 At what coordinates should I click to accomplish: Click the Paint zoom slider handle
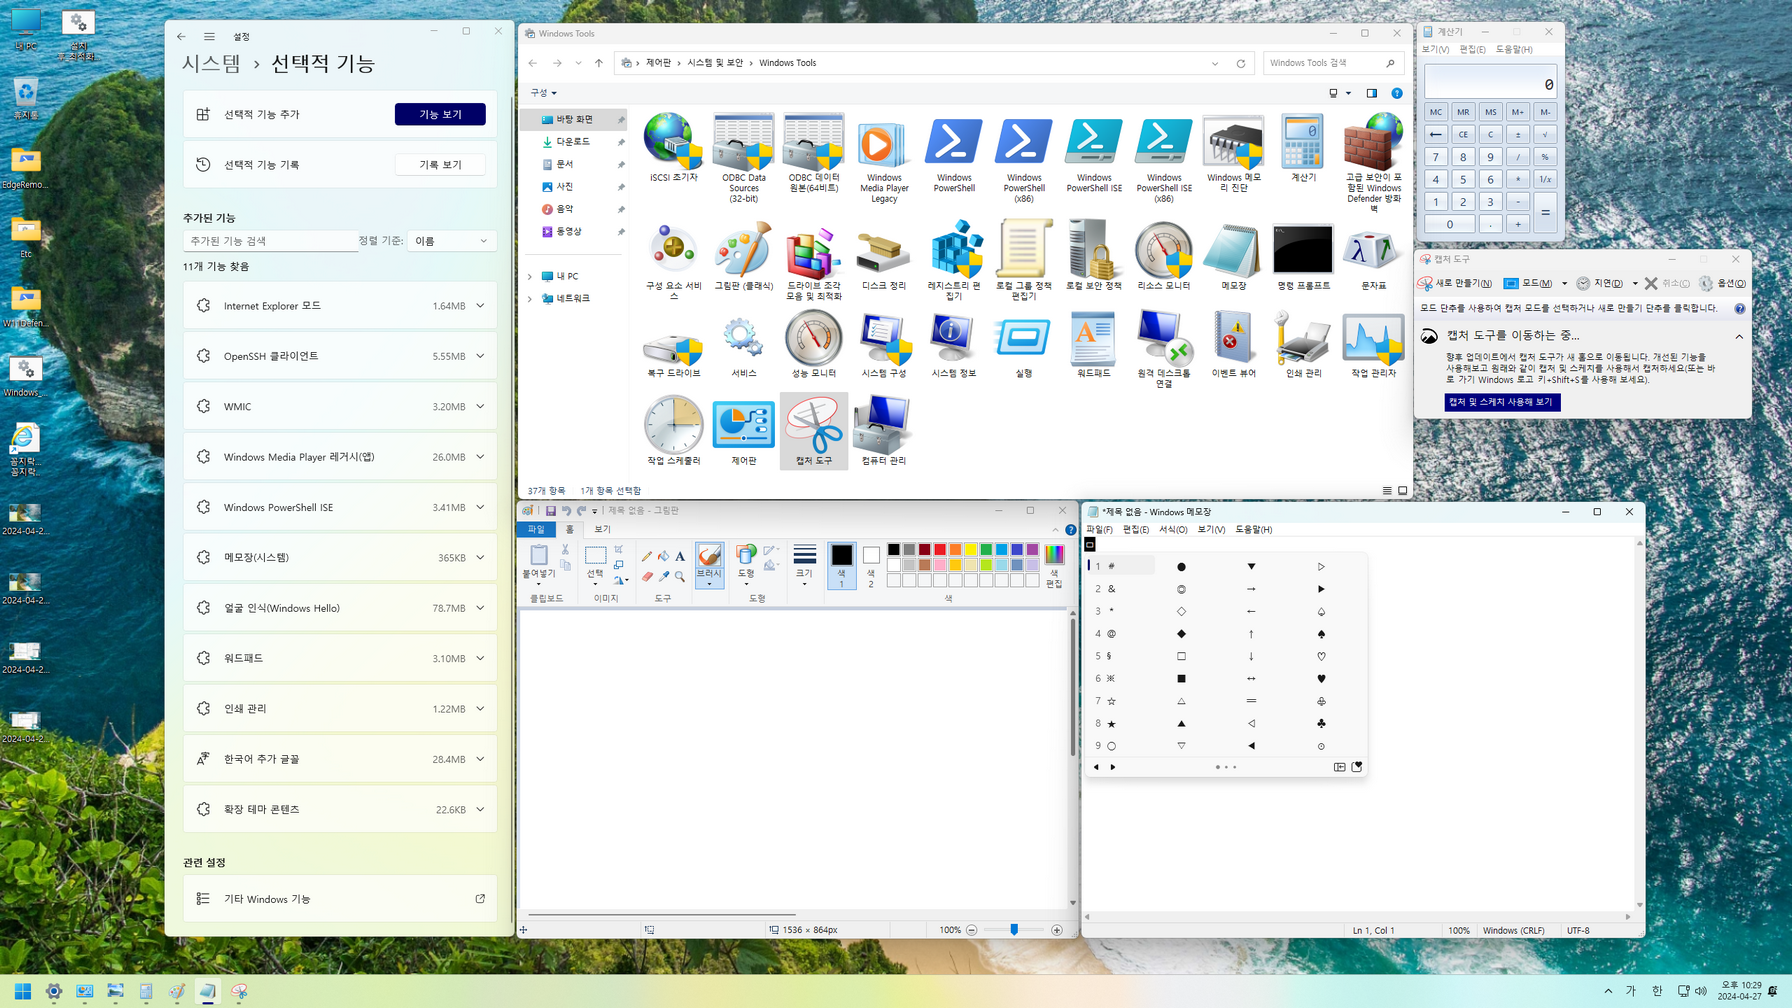click(x=1014, y=930)
